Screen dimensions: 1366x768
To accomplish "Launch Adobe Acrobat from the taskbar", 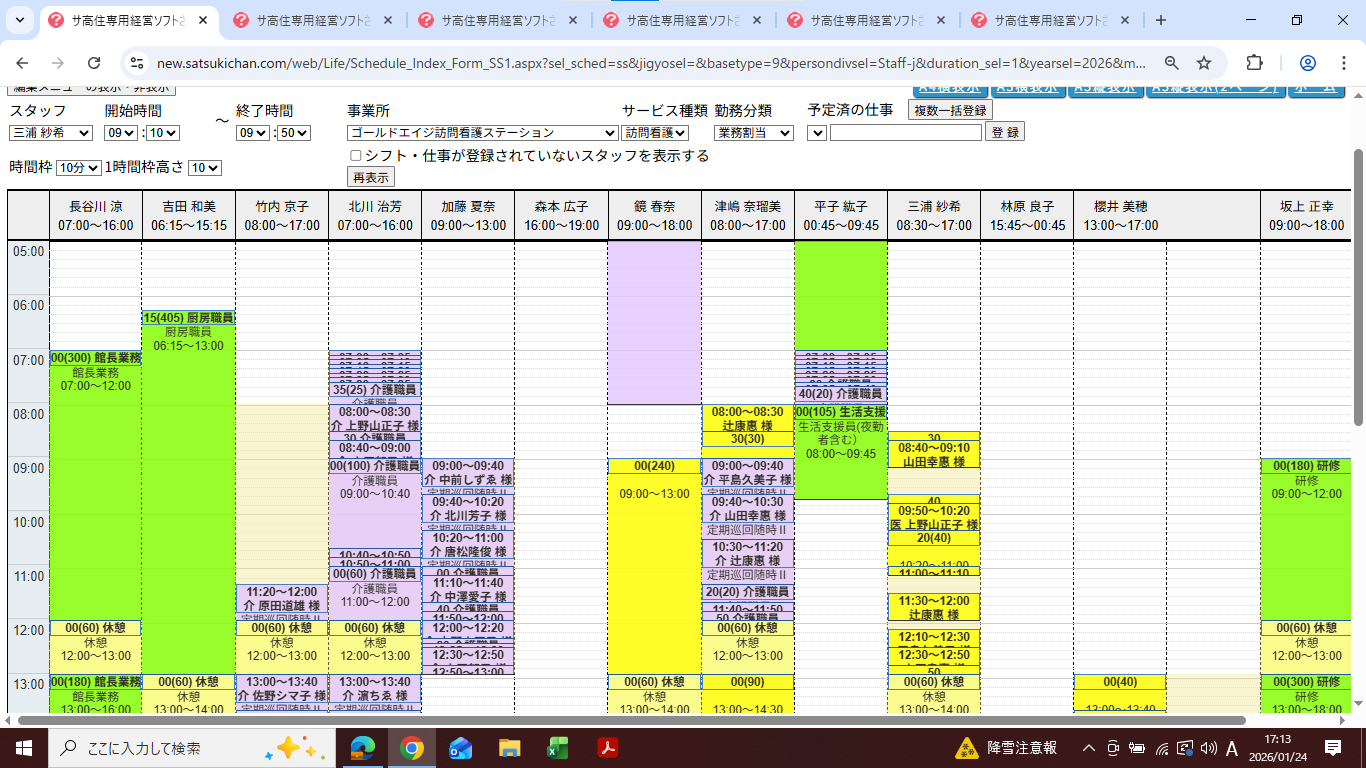I will point(607,748).
